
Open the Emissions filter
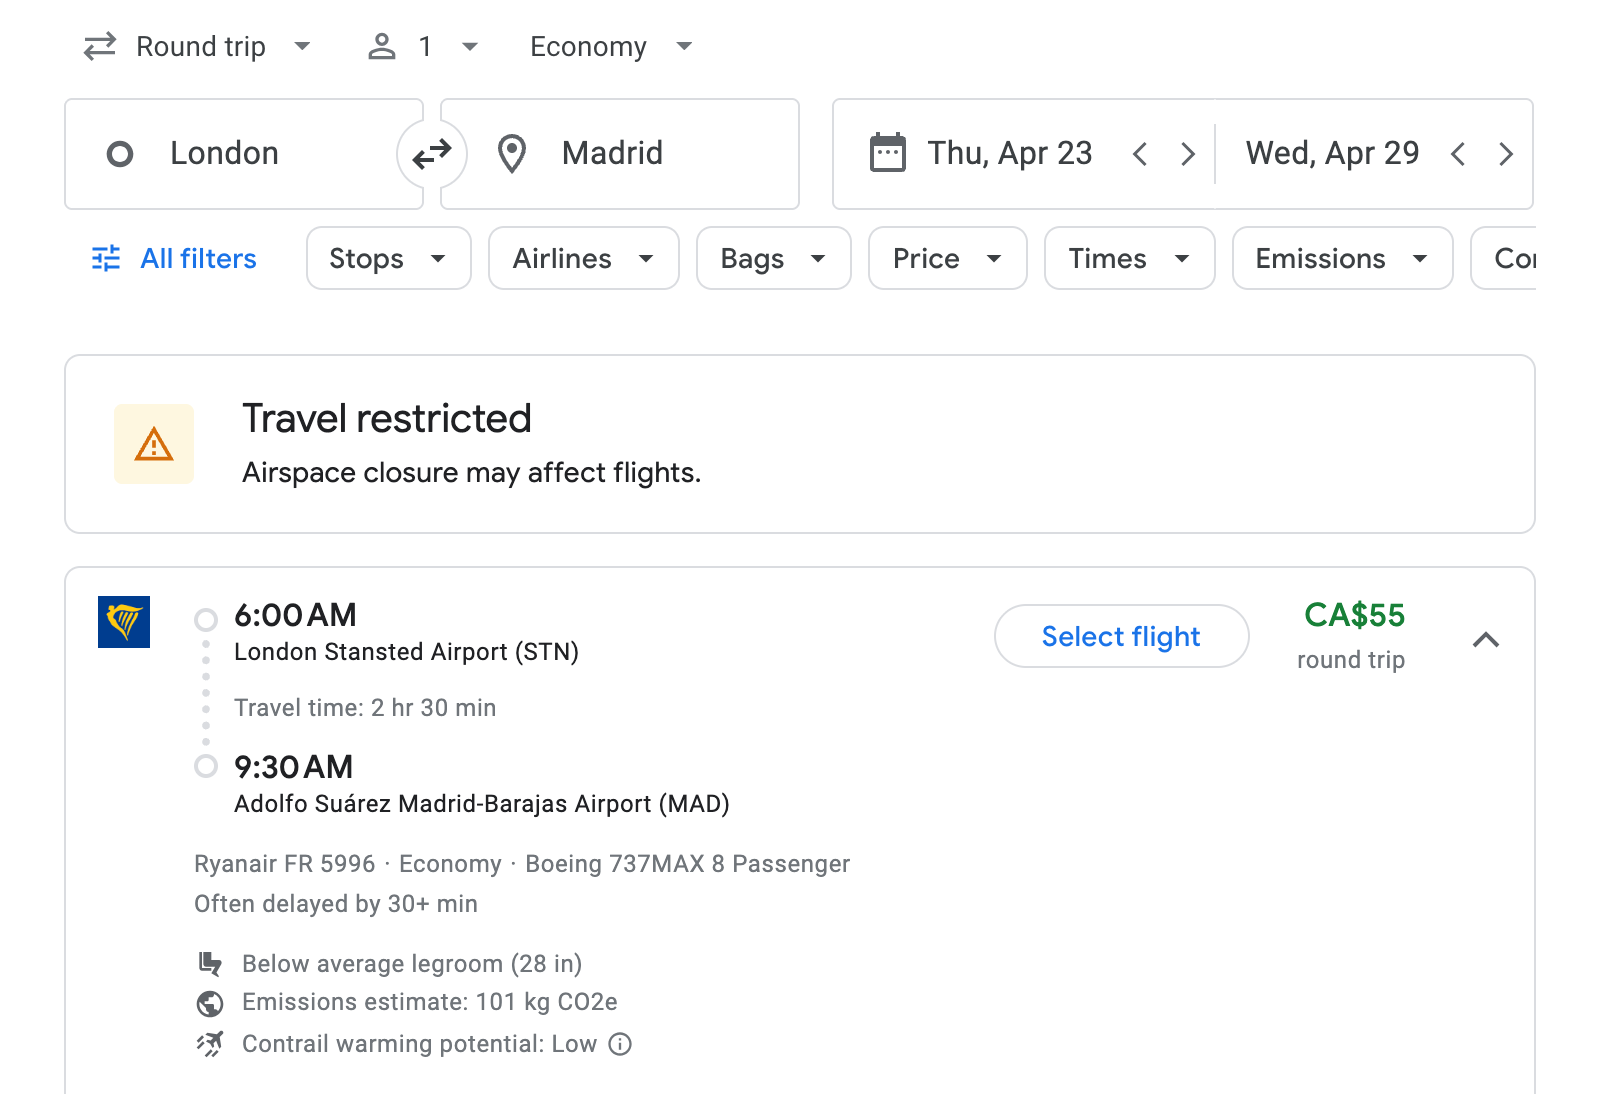pyautogui.click(x=1341, y=258)
